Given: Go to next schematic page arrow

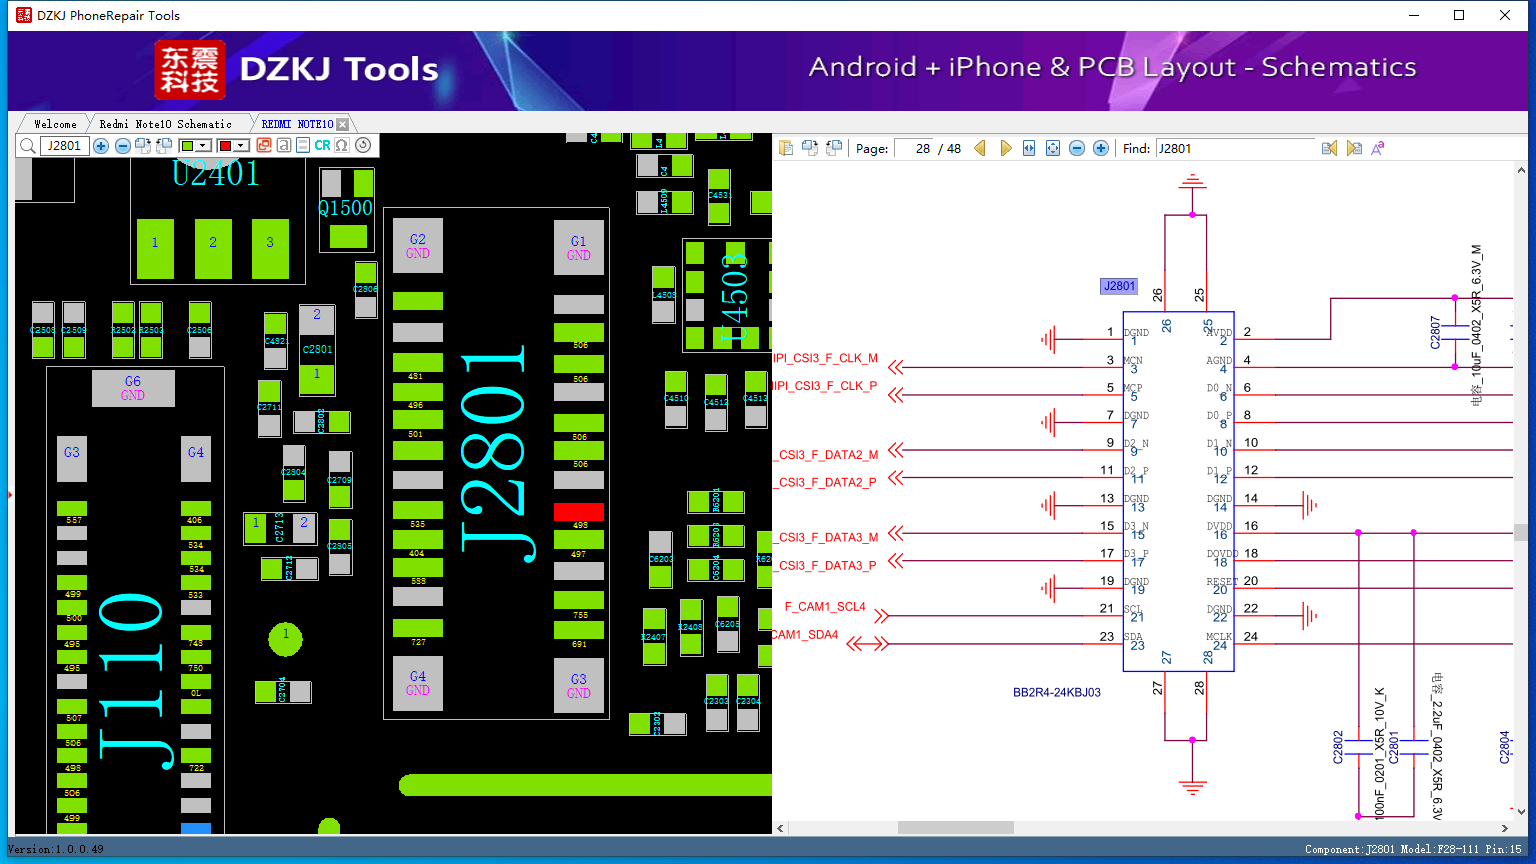Looking at the screenshot, I should coord(1005,148).
